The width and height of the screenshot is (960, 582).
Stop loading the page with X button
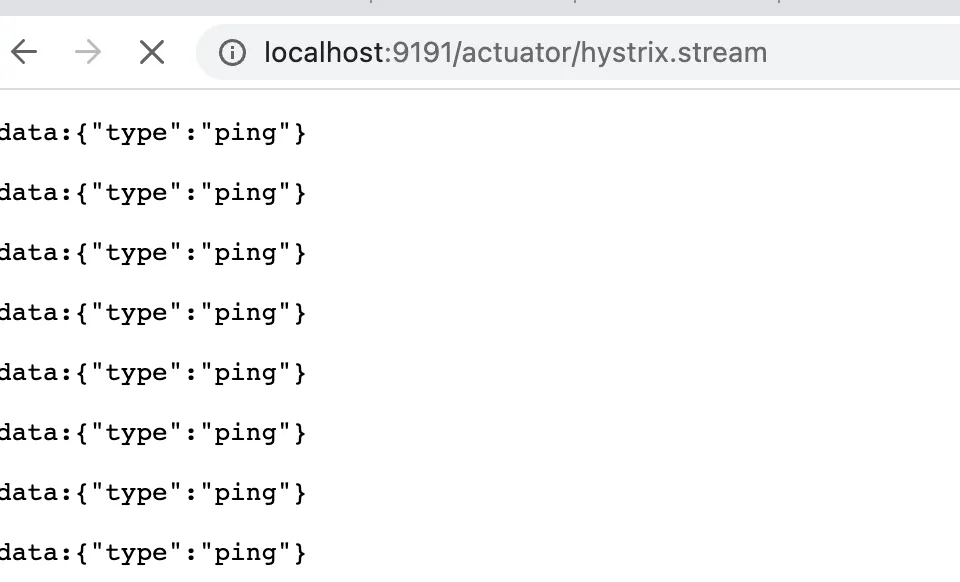click(x=152, y=52)
